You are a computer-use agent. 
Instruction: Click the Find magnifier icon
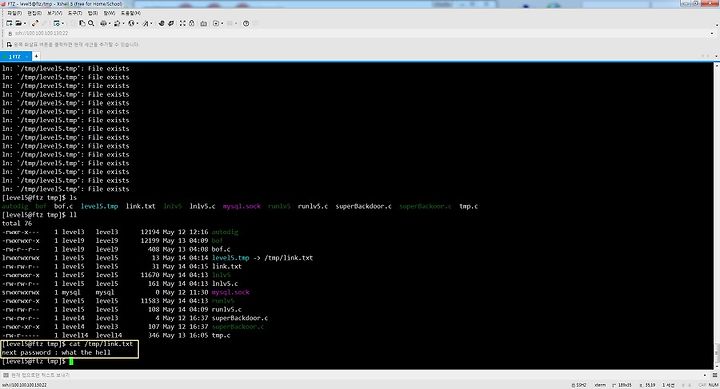click(91, 23)
